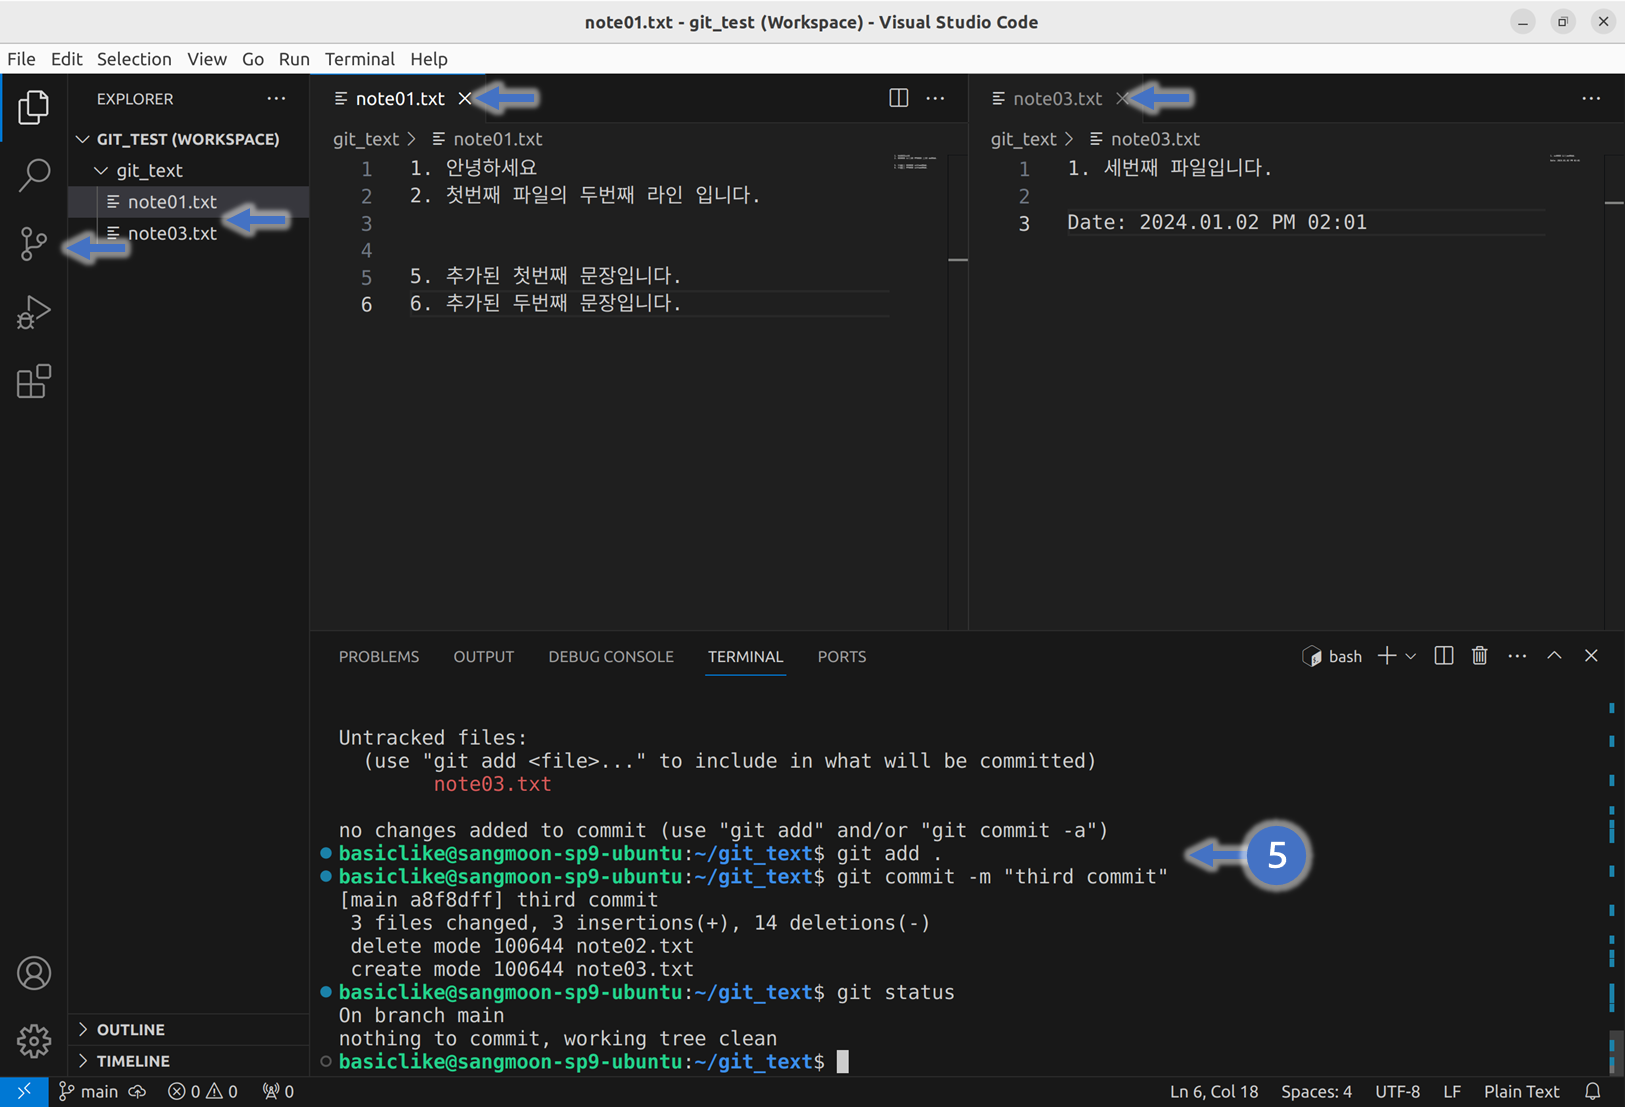Screen dimensions: 1625x1107
Task: Open the terminal launch profile dropdown
Action: click(1410, 656)
